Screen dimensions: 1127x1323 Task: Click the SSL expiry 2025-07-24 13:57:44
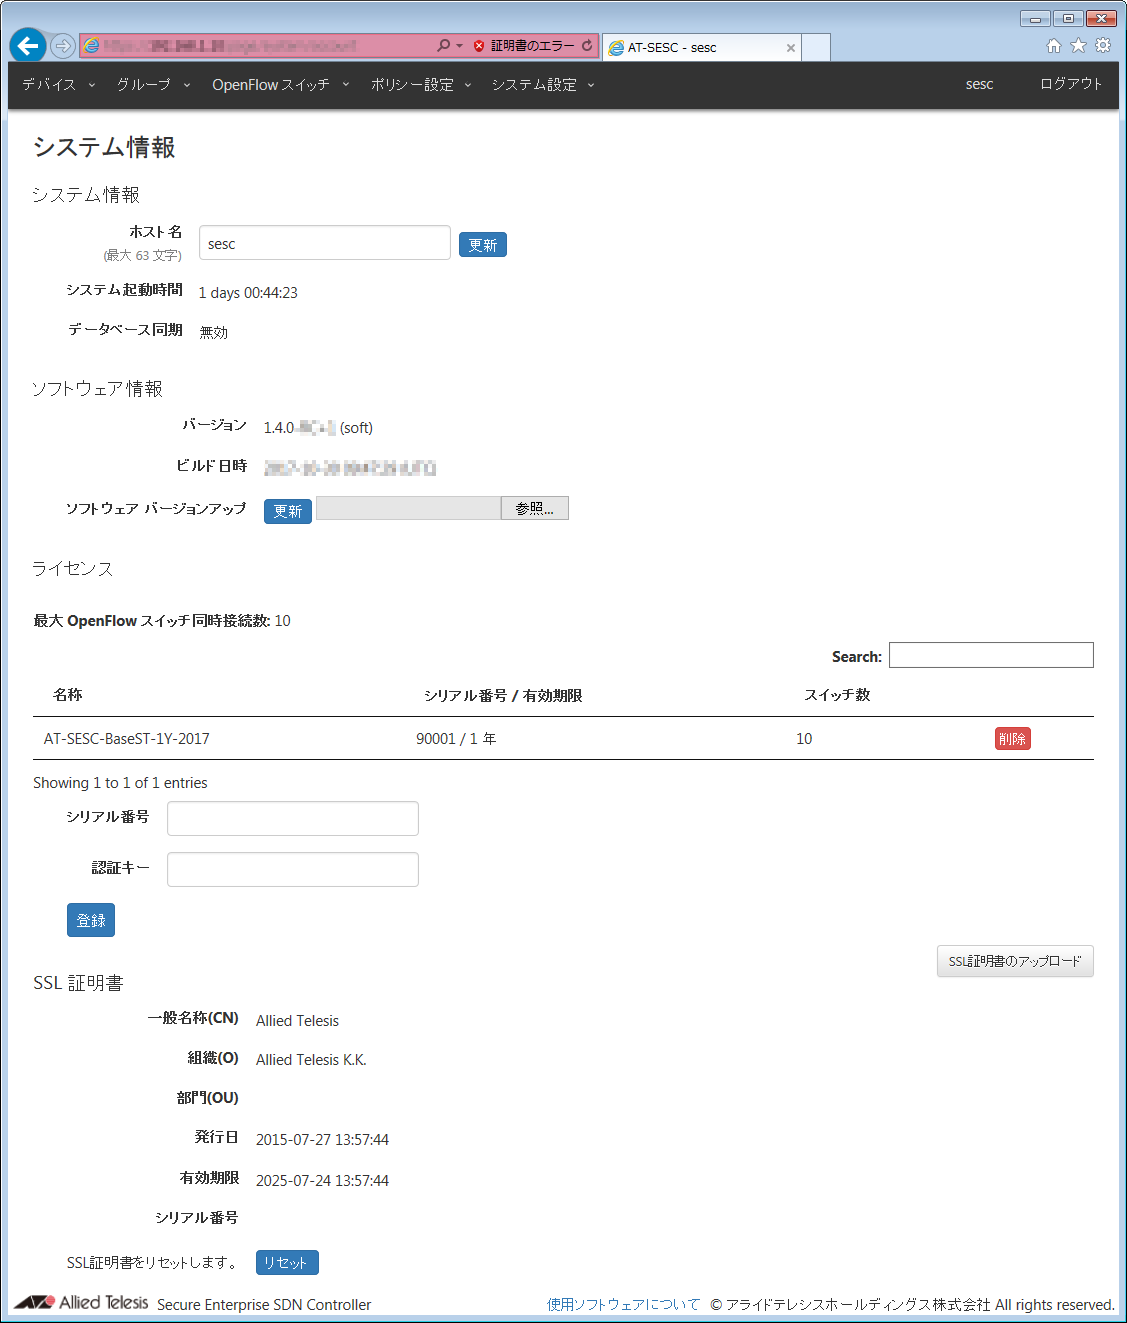pyautogui.click(x=322, y=1181)
